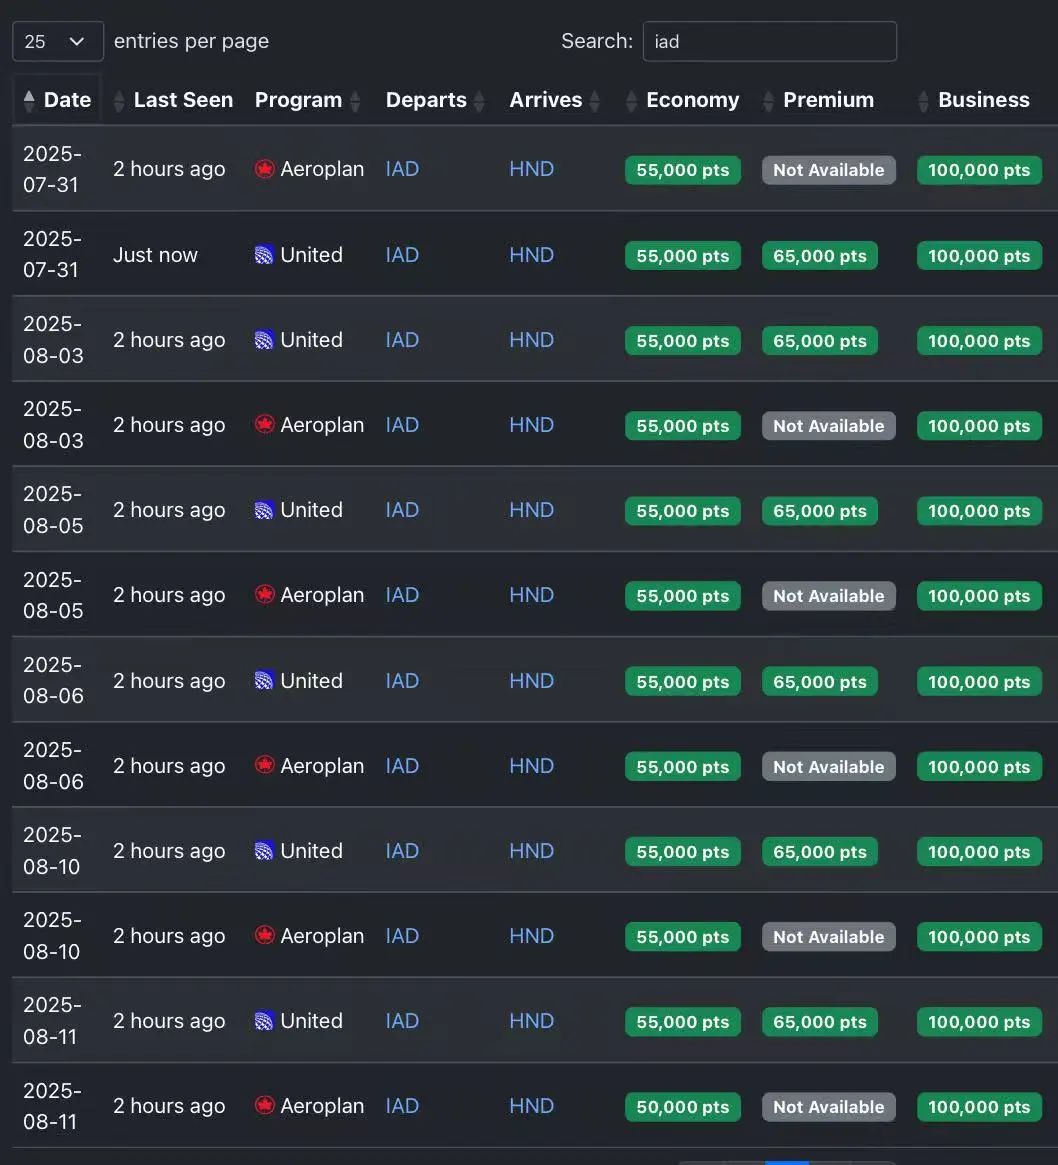Click 100,000 pts Business for United 2025-08-10
Image resolution: width=1058 pixels, height=1165 pixels.
tap(979, 852)
